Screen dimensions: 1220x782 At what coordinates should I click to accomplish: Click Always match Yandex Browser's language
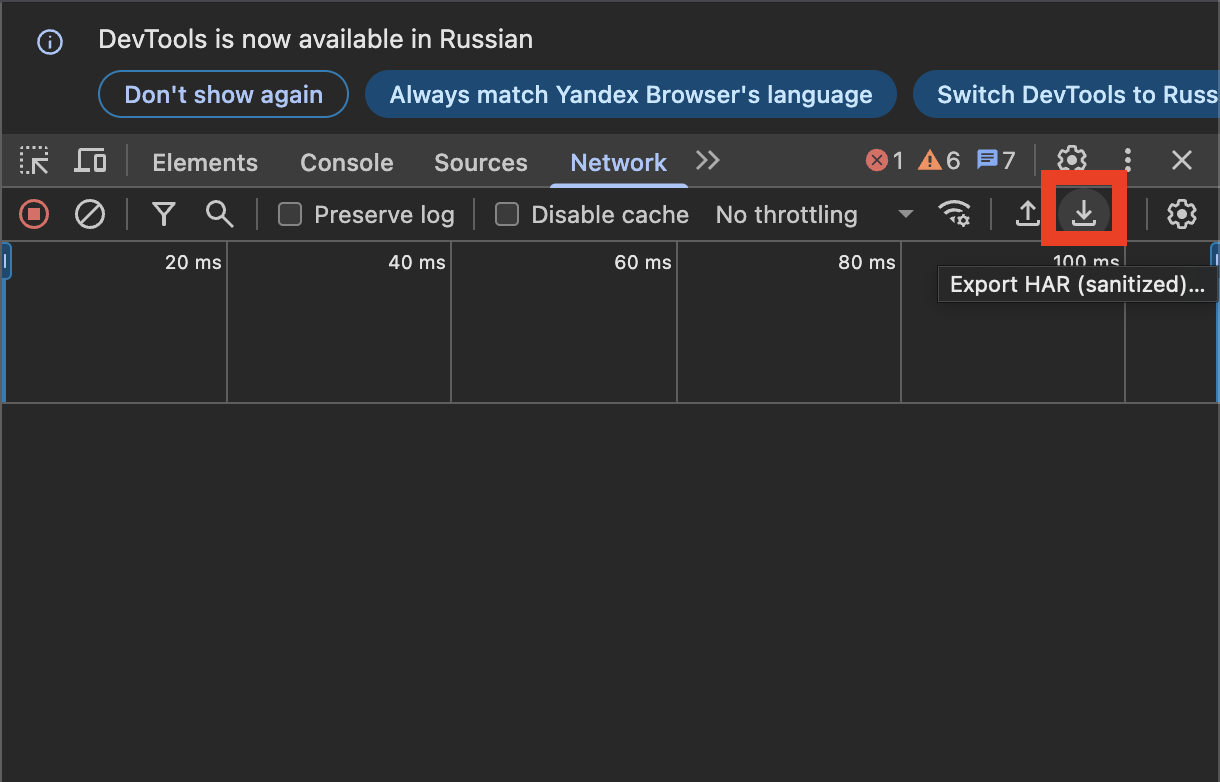(x=630, y=95)
